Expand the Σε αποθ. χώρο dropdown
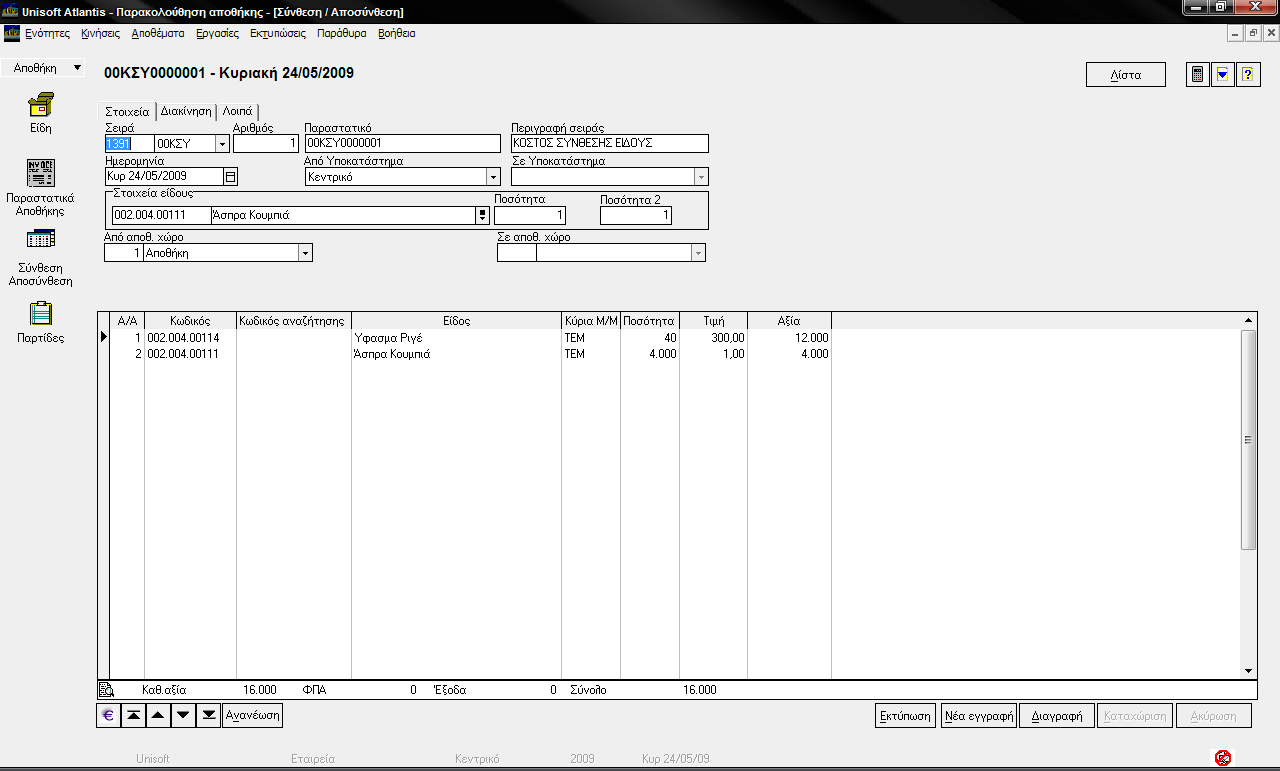1280x771 pixels. (698, 254)
